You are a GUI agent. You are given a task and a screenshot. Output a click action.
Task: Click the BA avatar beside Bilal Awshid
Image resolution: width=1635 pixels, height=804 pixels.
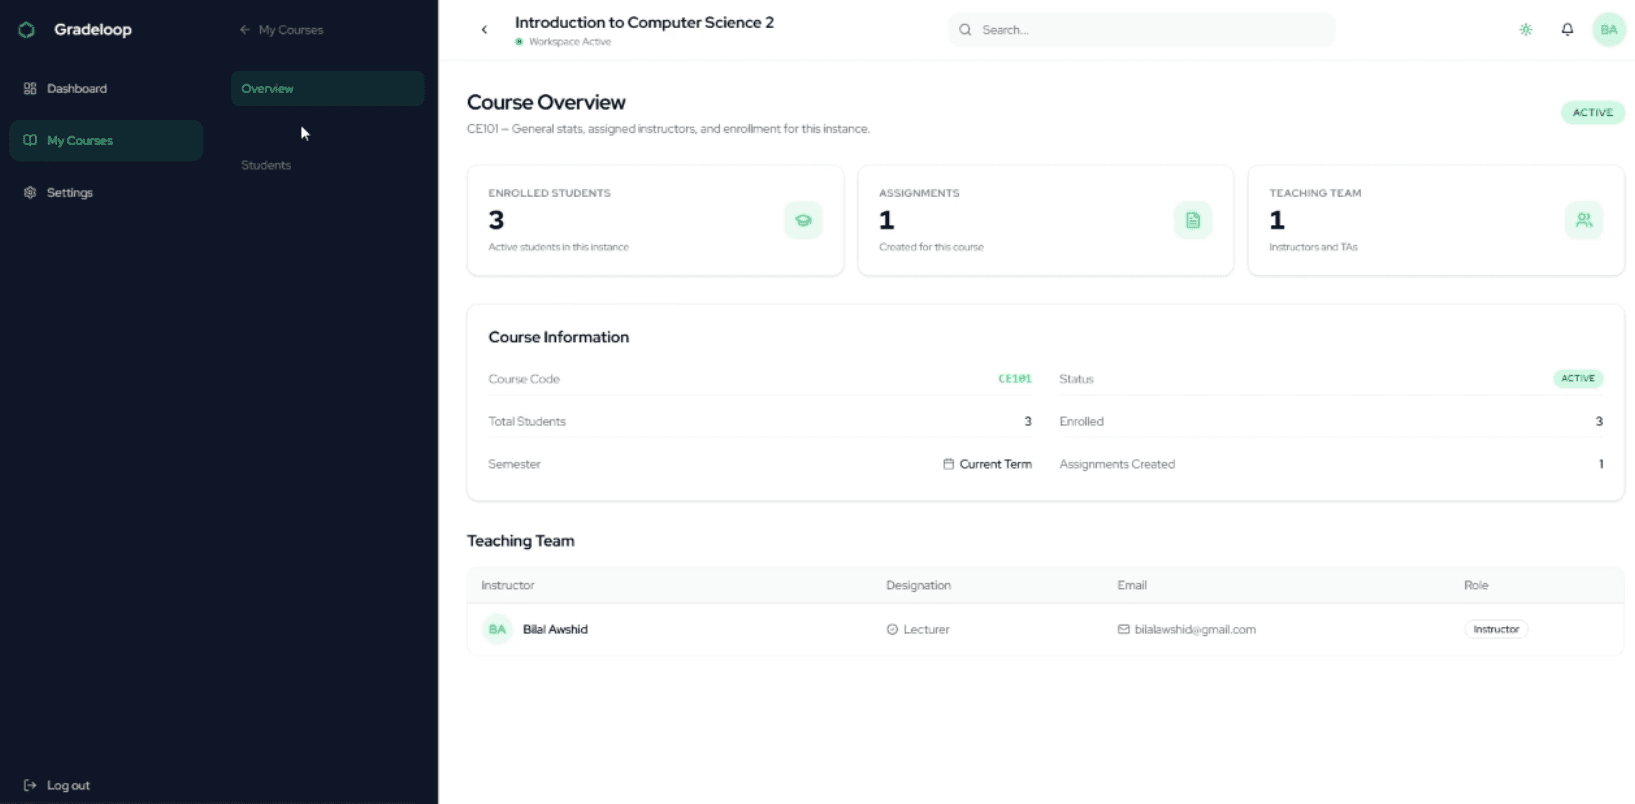[x=497, y=630]
